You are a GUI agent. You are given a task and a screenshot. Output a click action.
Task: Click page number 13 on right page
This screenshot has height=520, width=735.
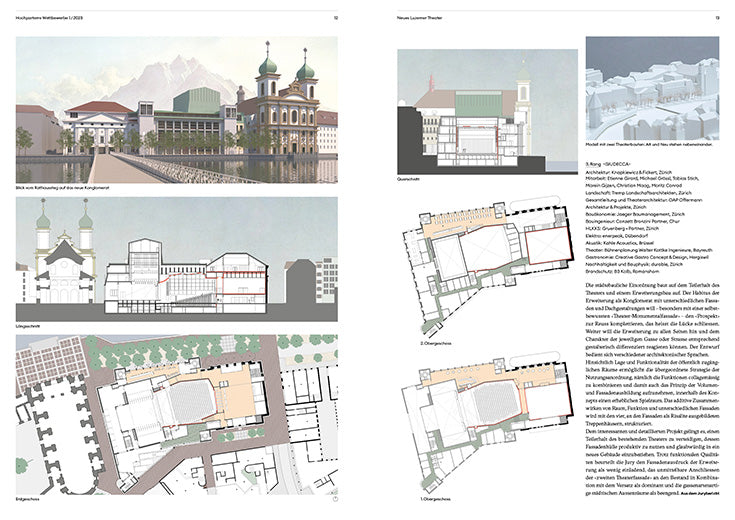point(717,18)
